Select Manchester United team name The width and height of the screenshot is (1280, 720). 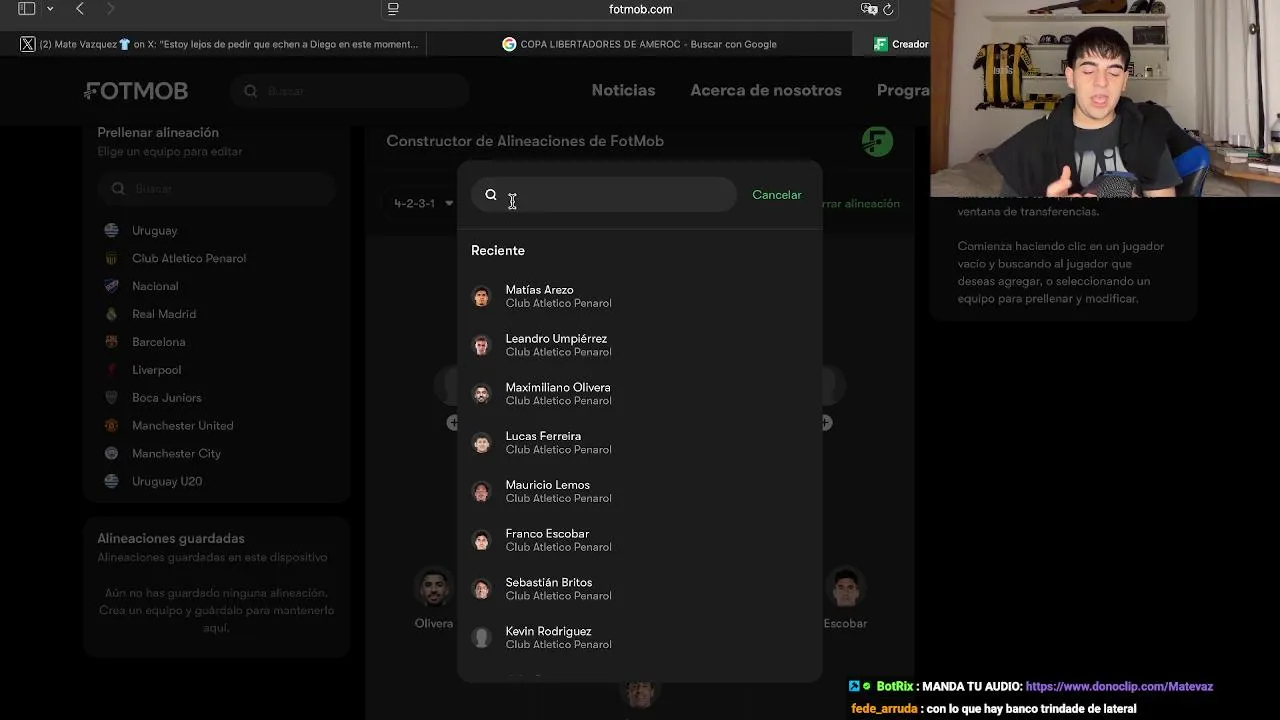[x=183, y=425]
